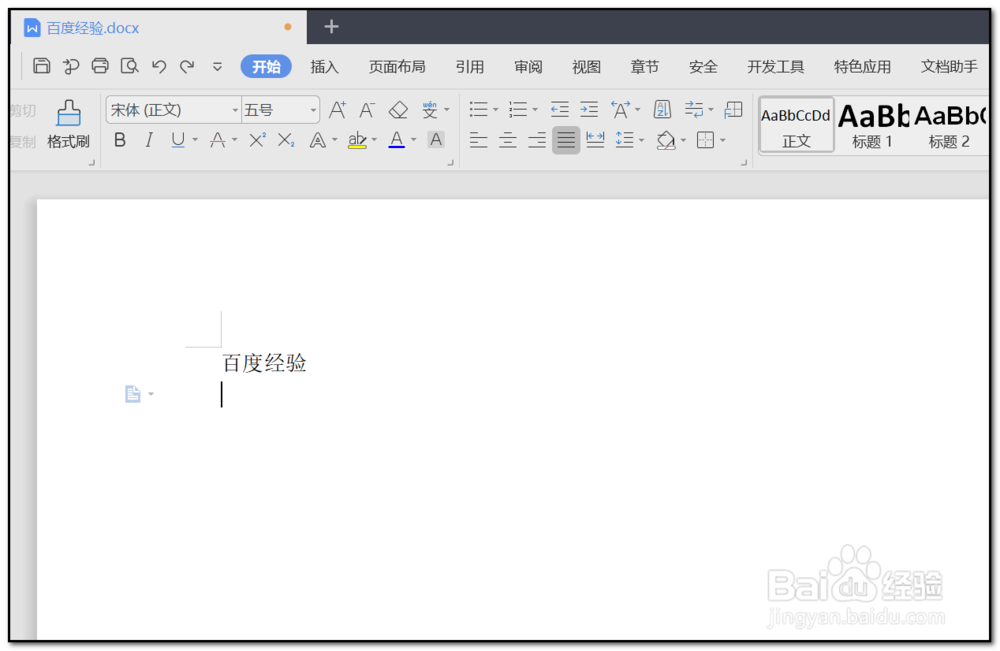Apply subscript formatting

click(x=283, y=140)
